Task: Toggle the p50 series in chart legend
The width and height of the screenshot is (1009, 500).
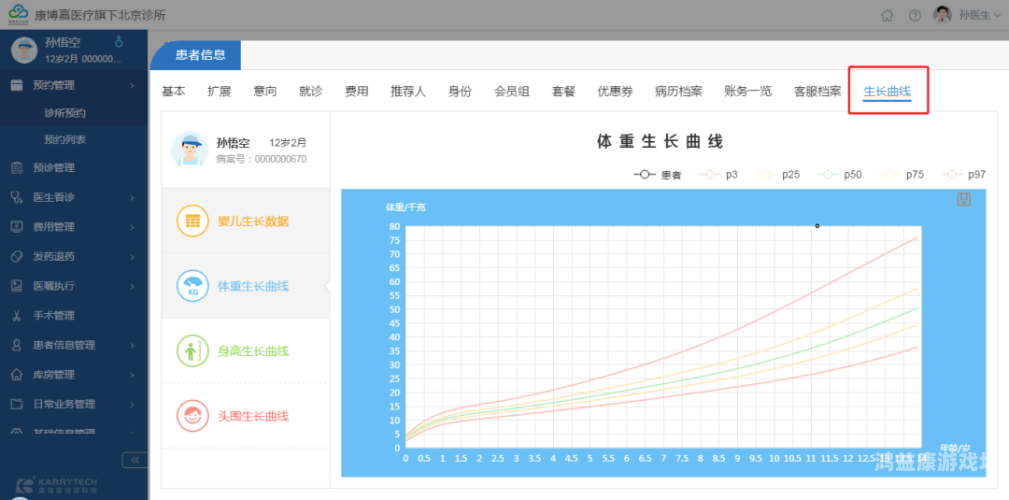Action: [x=840, y=174]
